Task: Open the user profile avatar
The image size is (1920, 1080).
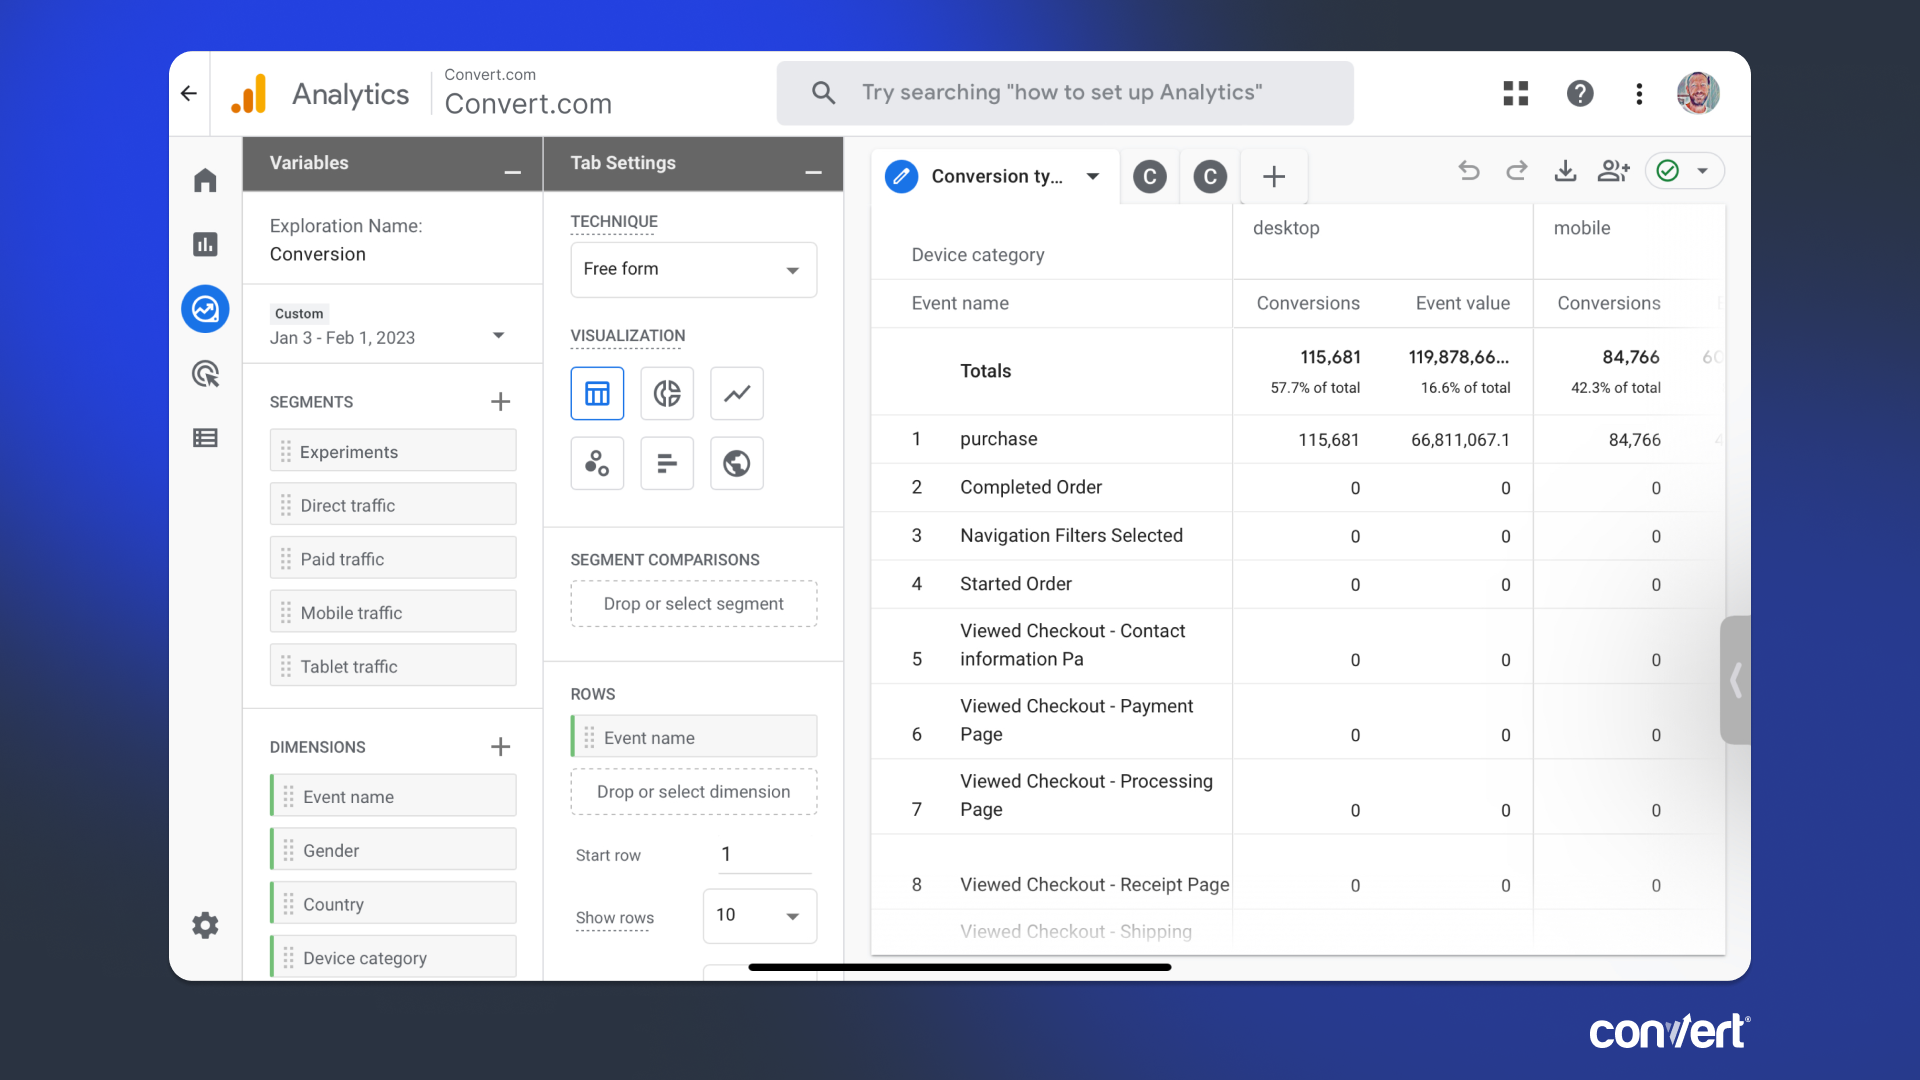Action: tap(1698, 93)
